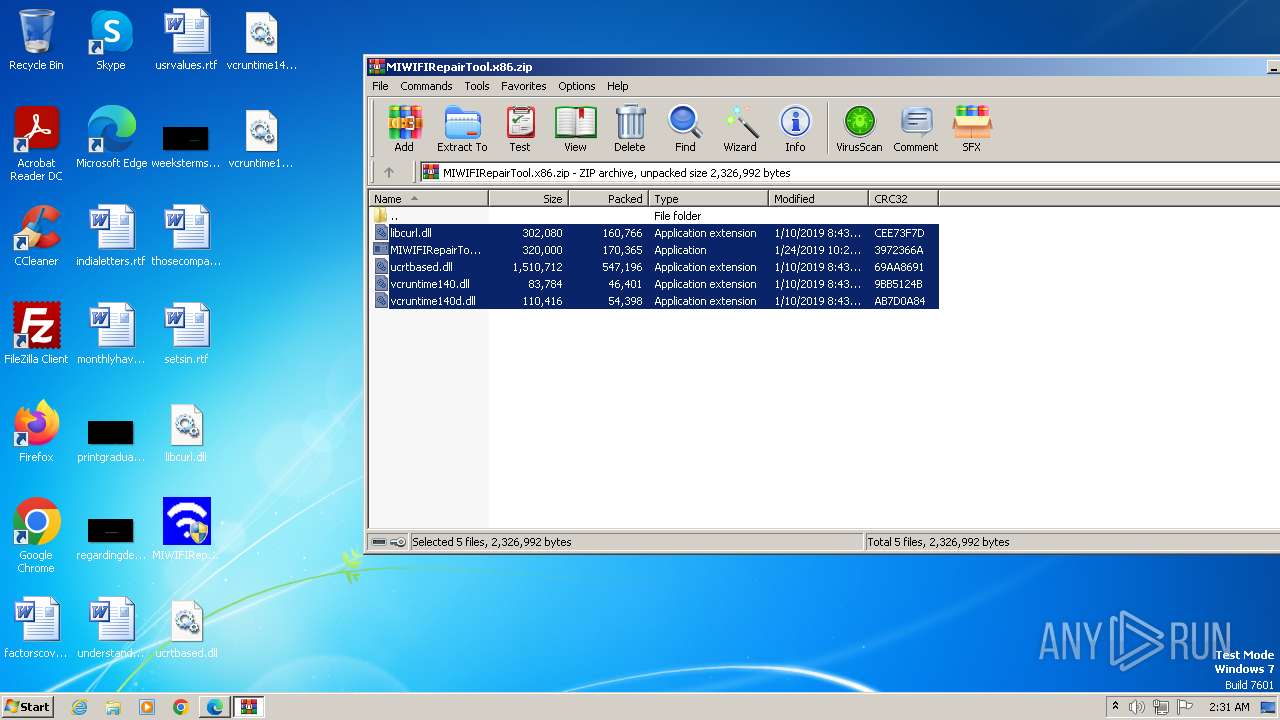Sort files by Size column header

[528, 199]
